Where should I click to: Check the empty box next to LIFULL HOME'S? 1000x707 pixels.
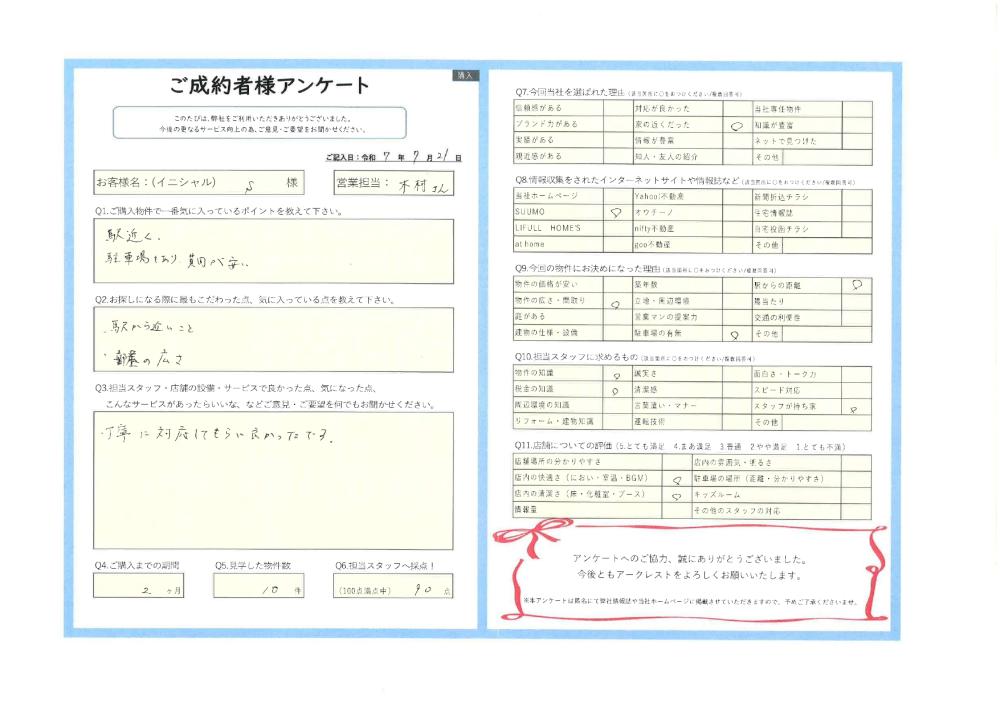click(x=616, y=228)
